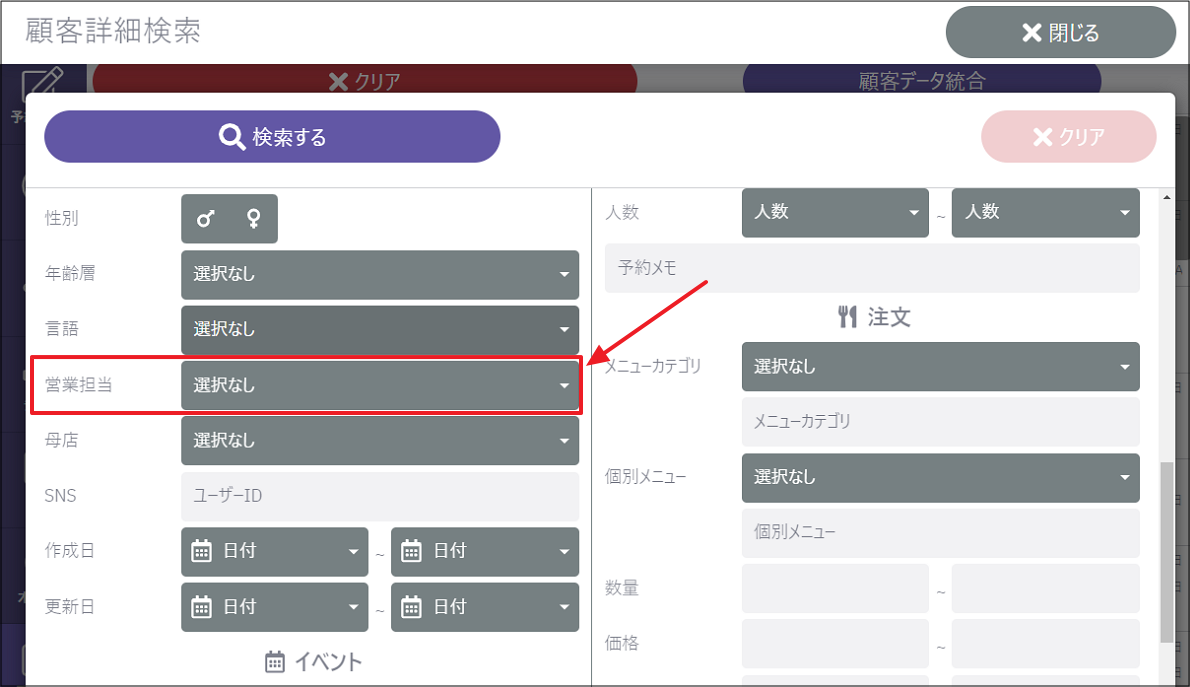
Task: Click the 数量 minimum input field
Action: 835,588
